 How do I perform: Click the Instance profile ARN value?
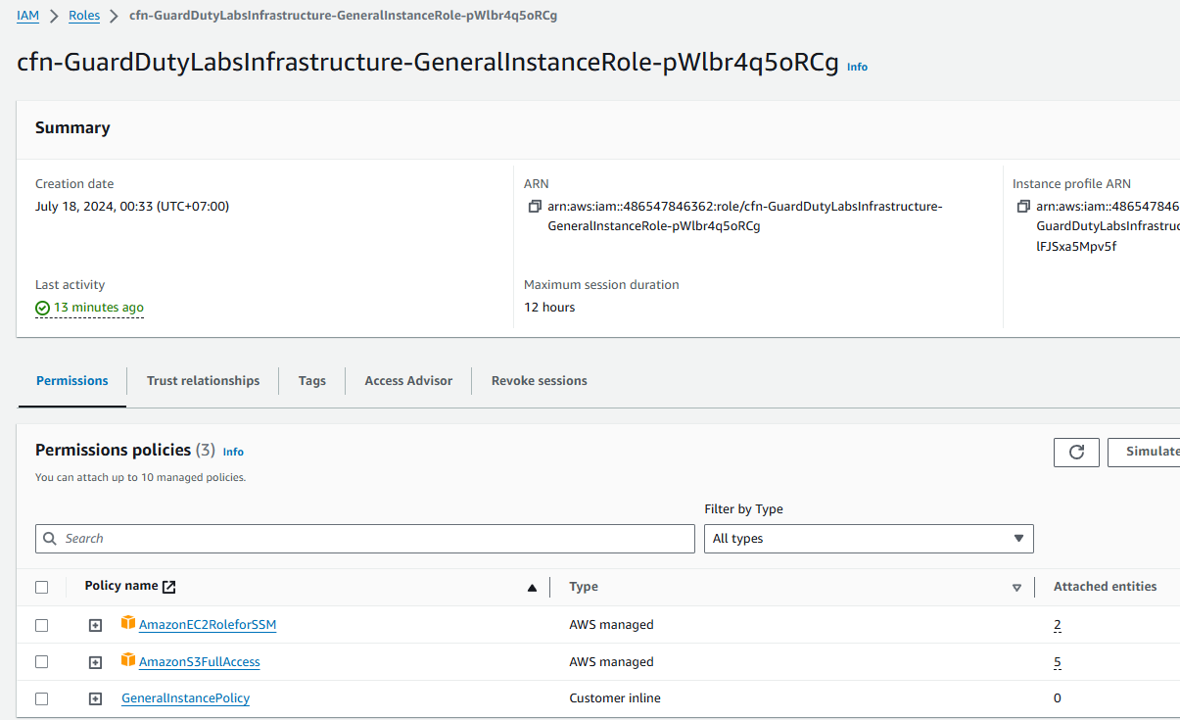[1108, 226]
